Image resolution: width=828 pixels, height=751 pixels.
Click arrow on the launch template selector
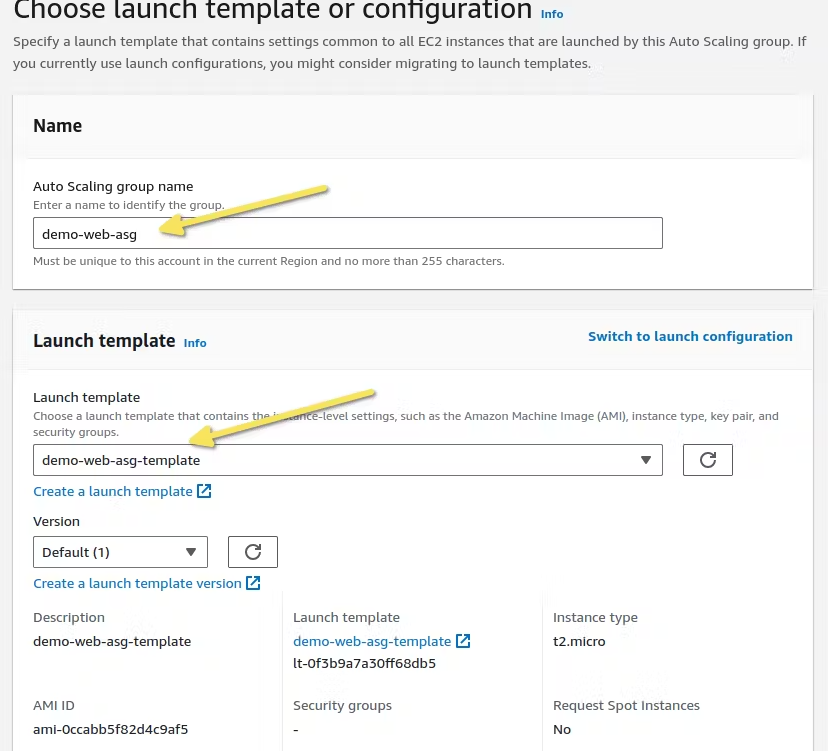pyautogui.click(x=645, y=460)
